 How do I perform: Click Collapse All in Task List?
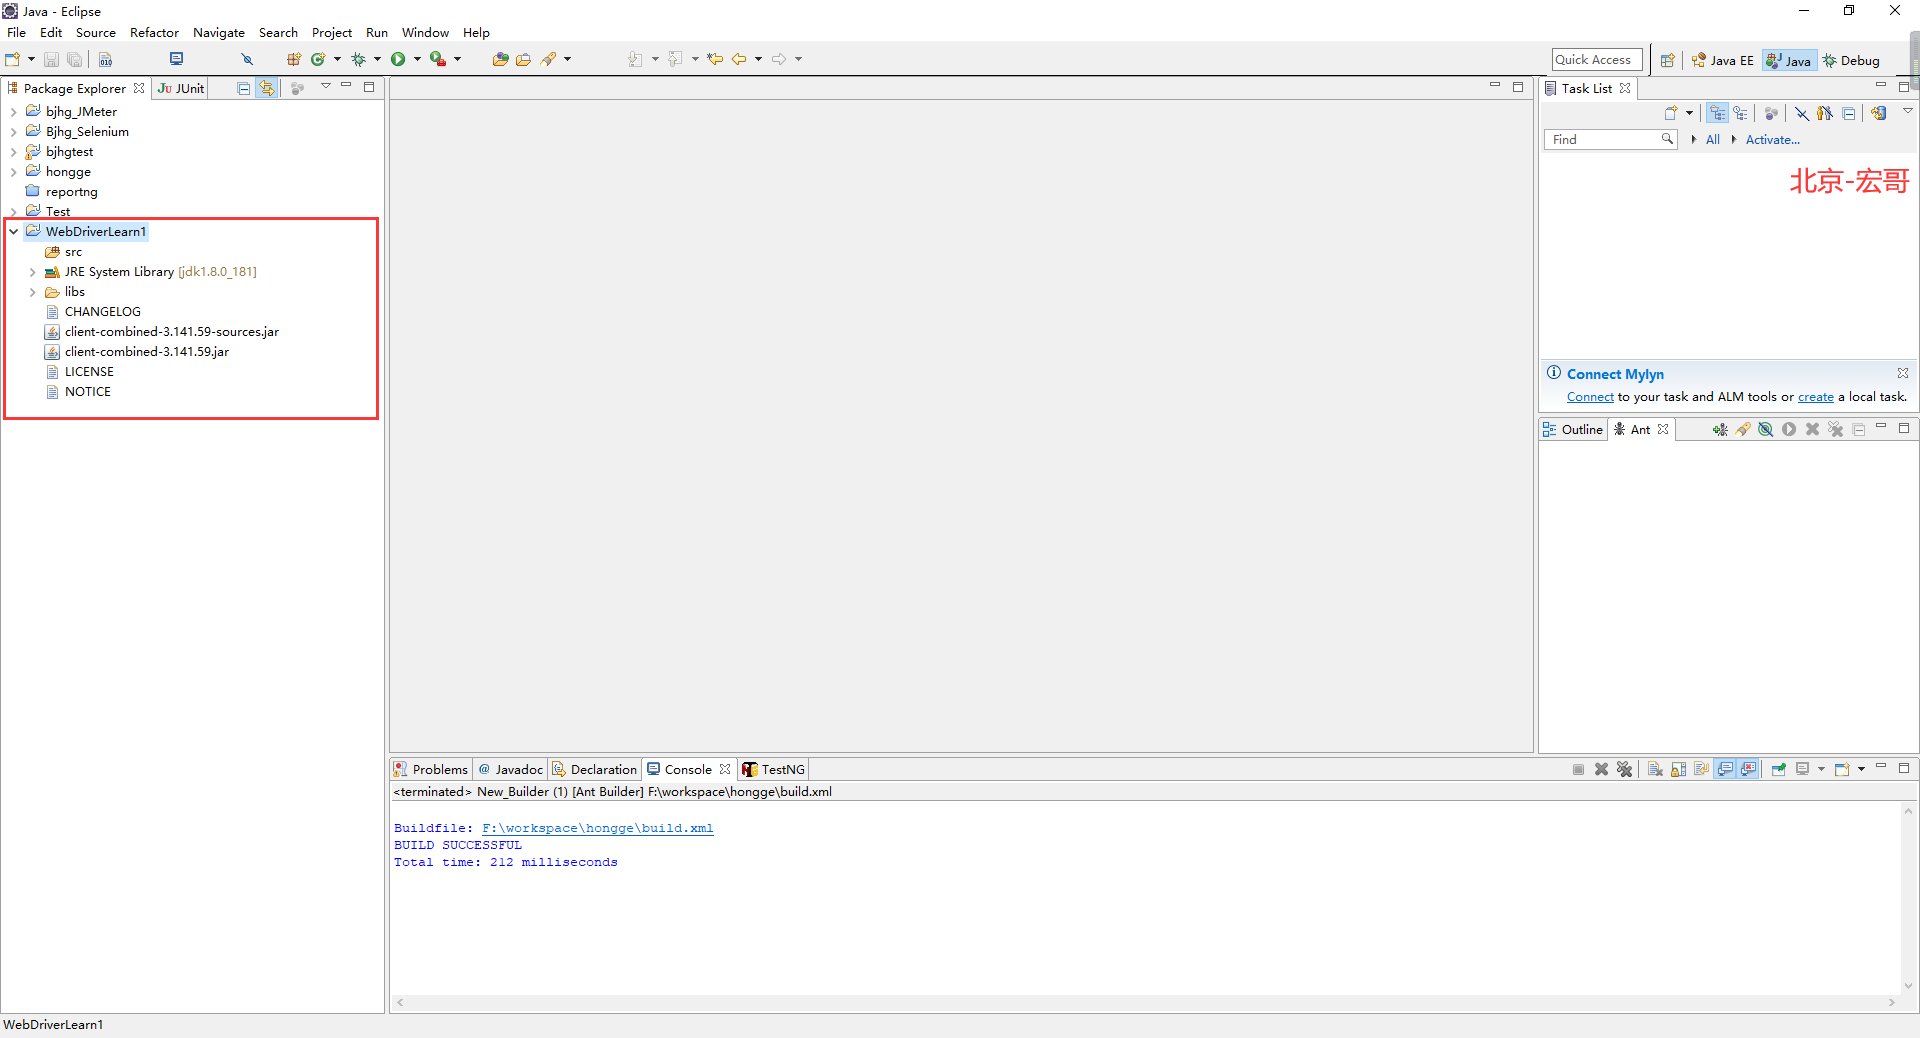tap(1848, 113)
